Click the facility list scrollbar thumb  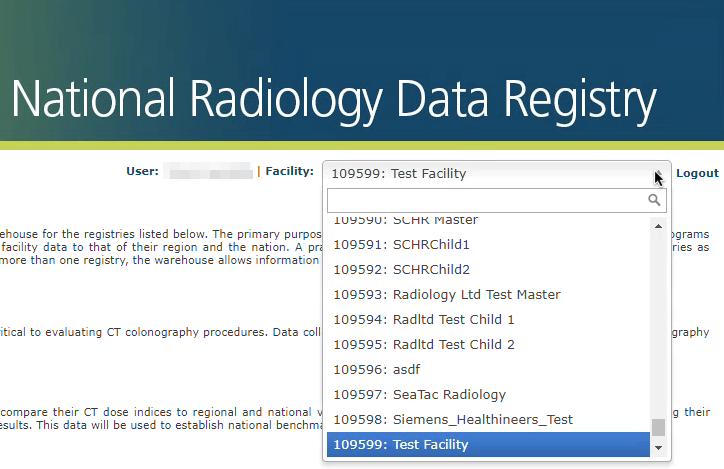pyautogui.click(x=658, y=427)
